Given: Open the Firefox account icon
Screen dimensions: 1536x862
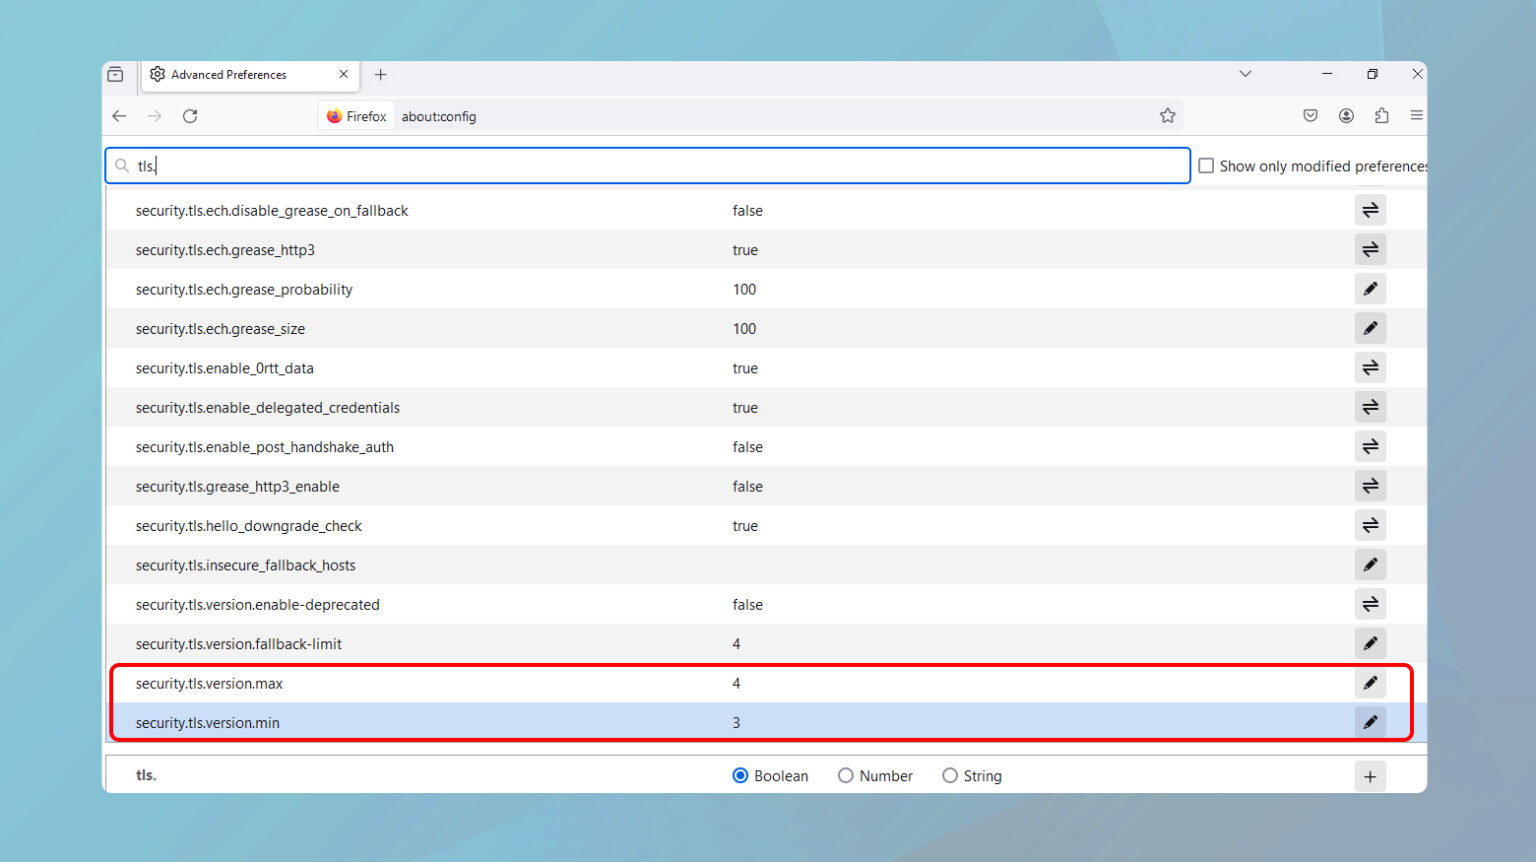Looking at the screenshot, I should pos(1346,116).
